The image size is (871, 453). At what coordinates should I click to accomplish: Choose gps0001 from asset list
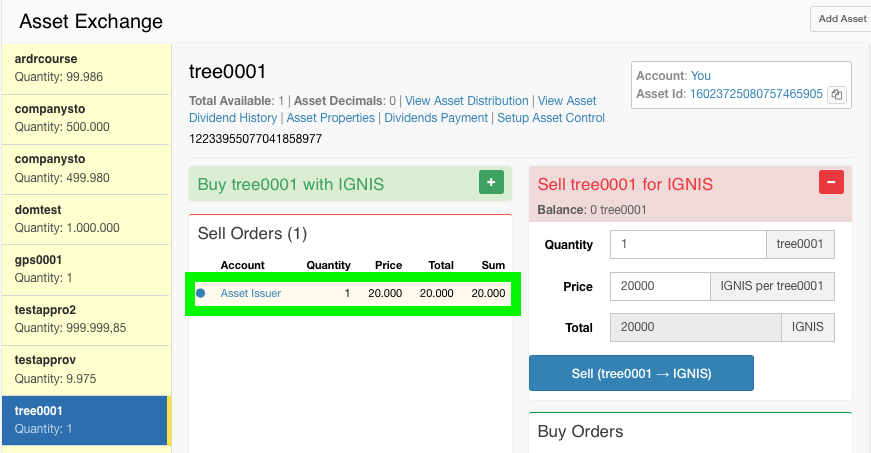(86, 268)
